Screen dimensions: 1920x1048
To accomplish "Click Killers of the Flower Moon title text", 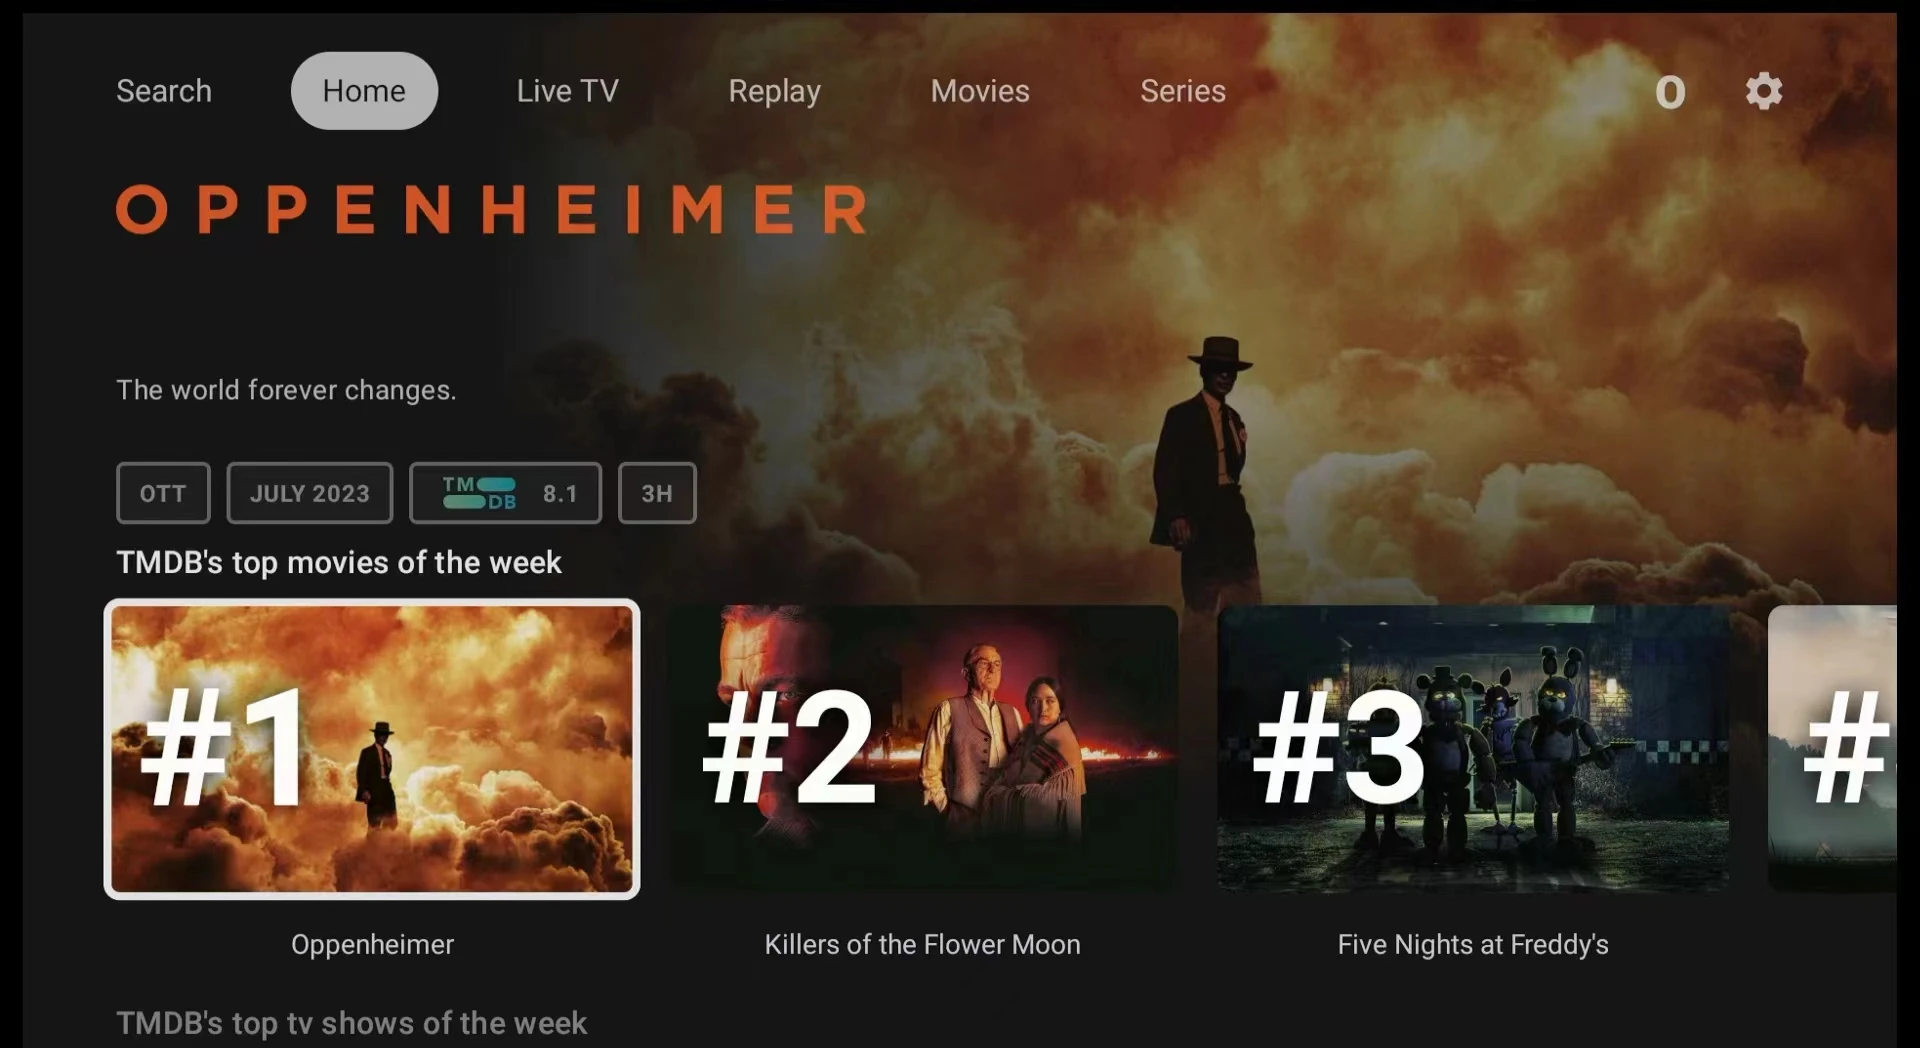I will point(922,945).
